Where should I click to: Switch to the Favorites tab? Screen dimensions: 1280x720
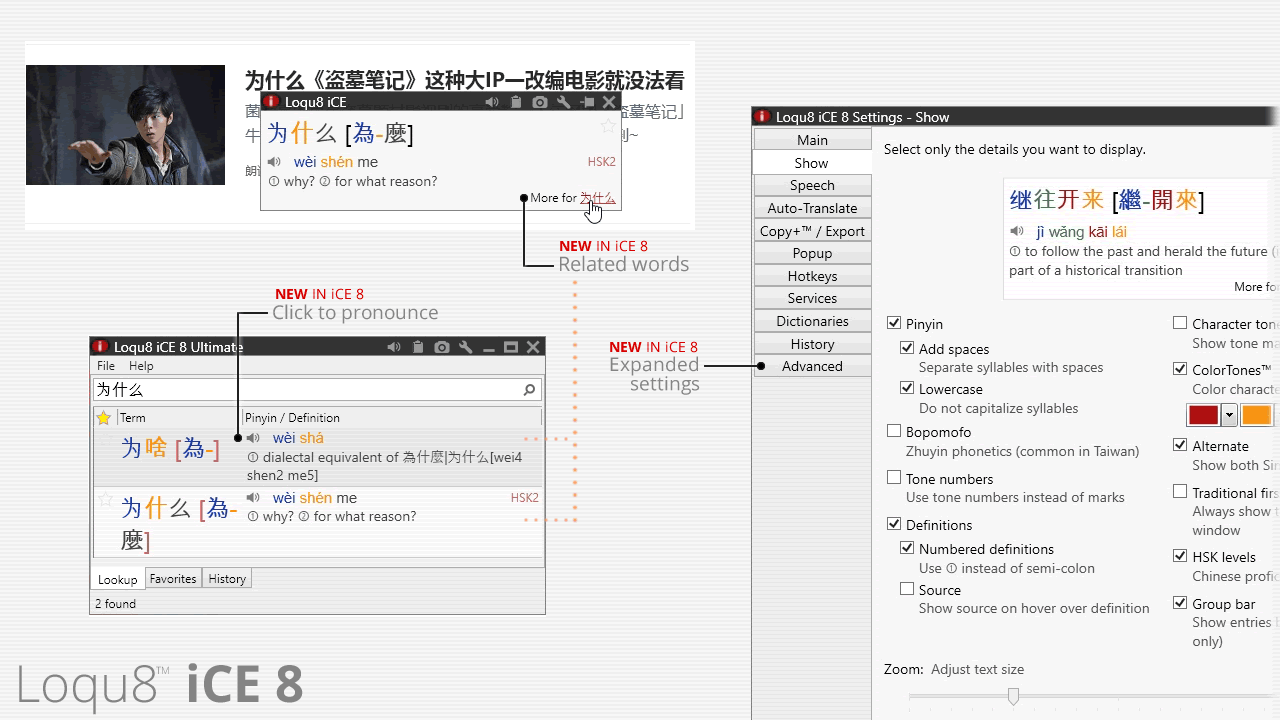[x=173, y=579]
